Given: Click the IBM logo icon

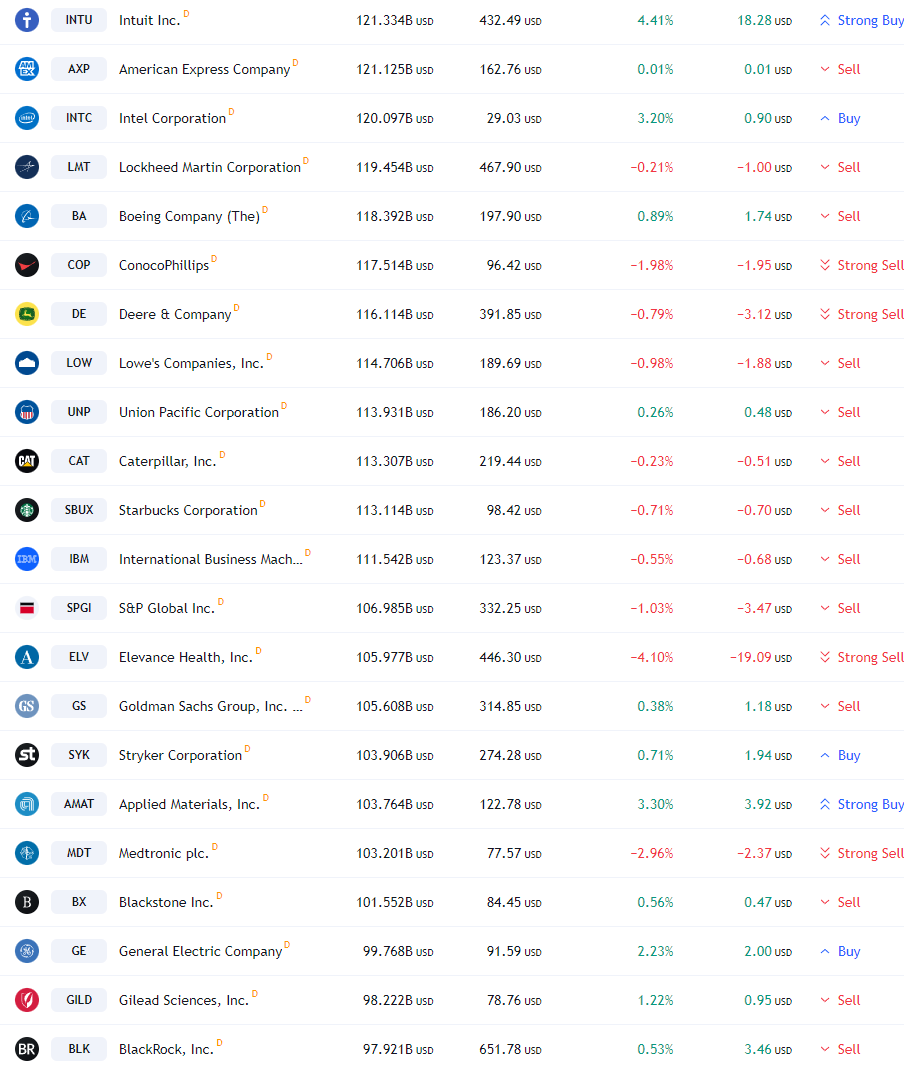Looking at the screenshot, I should click(x=27, y=559).
